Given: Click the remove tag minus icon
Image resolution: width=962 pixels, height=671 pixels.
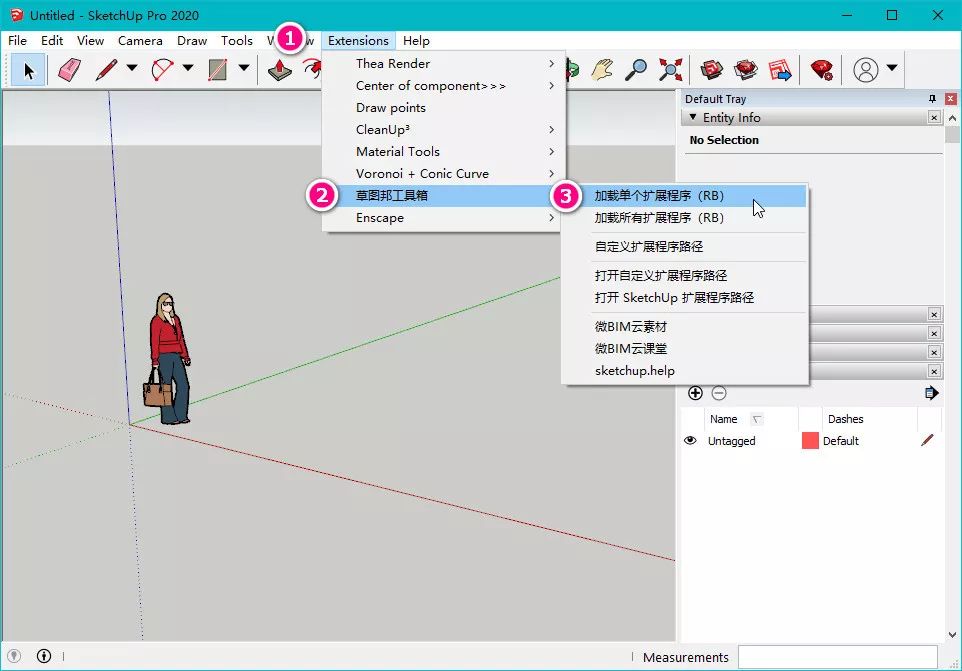Looking at the screenshot, I should 719,393.
